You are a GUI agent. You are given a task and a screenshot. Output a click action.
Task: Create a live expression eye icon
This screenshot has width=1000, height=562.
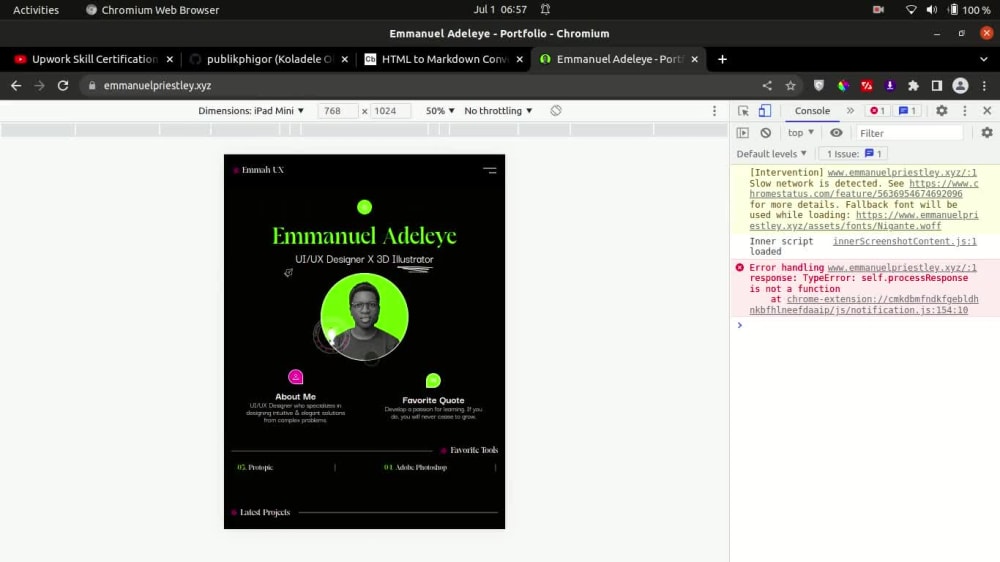click(836, 133)
